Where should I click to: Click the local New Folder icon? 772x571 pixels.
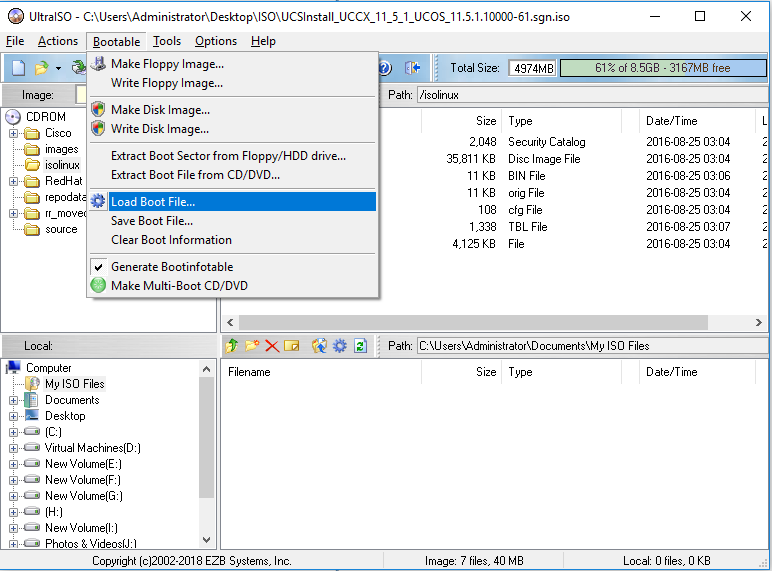pos(252,346)
